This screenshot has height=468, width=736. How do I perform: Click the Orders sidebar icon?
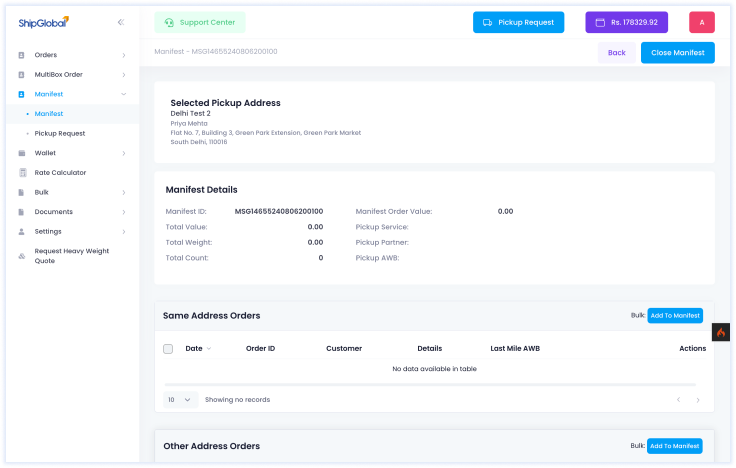point(22,55)
